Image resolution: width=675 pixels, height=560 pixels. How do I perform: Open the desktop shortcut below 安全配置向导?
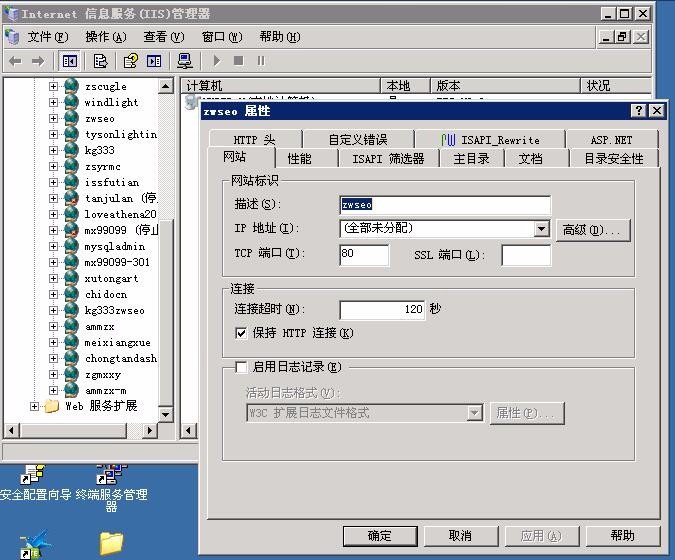click(35, 546)
